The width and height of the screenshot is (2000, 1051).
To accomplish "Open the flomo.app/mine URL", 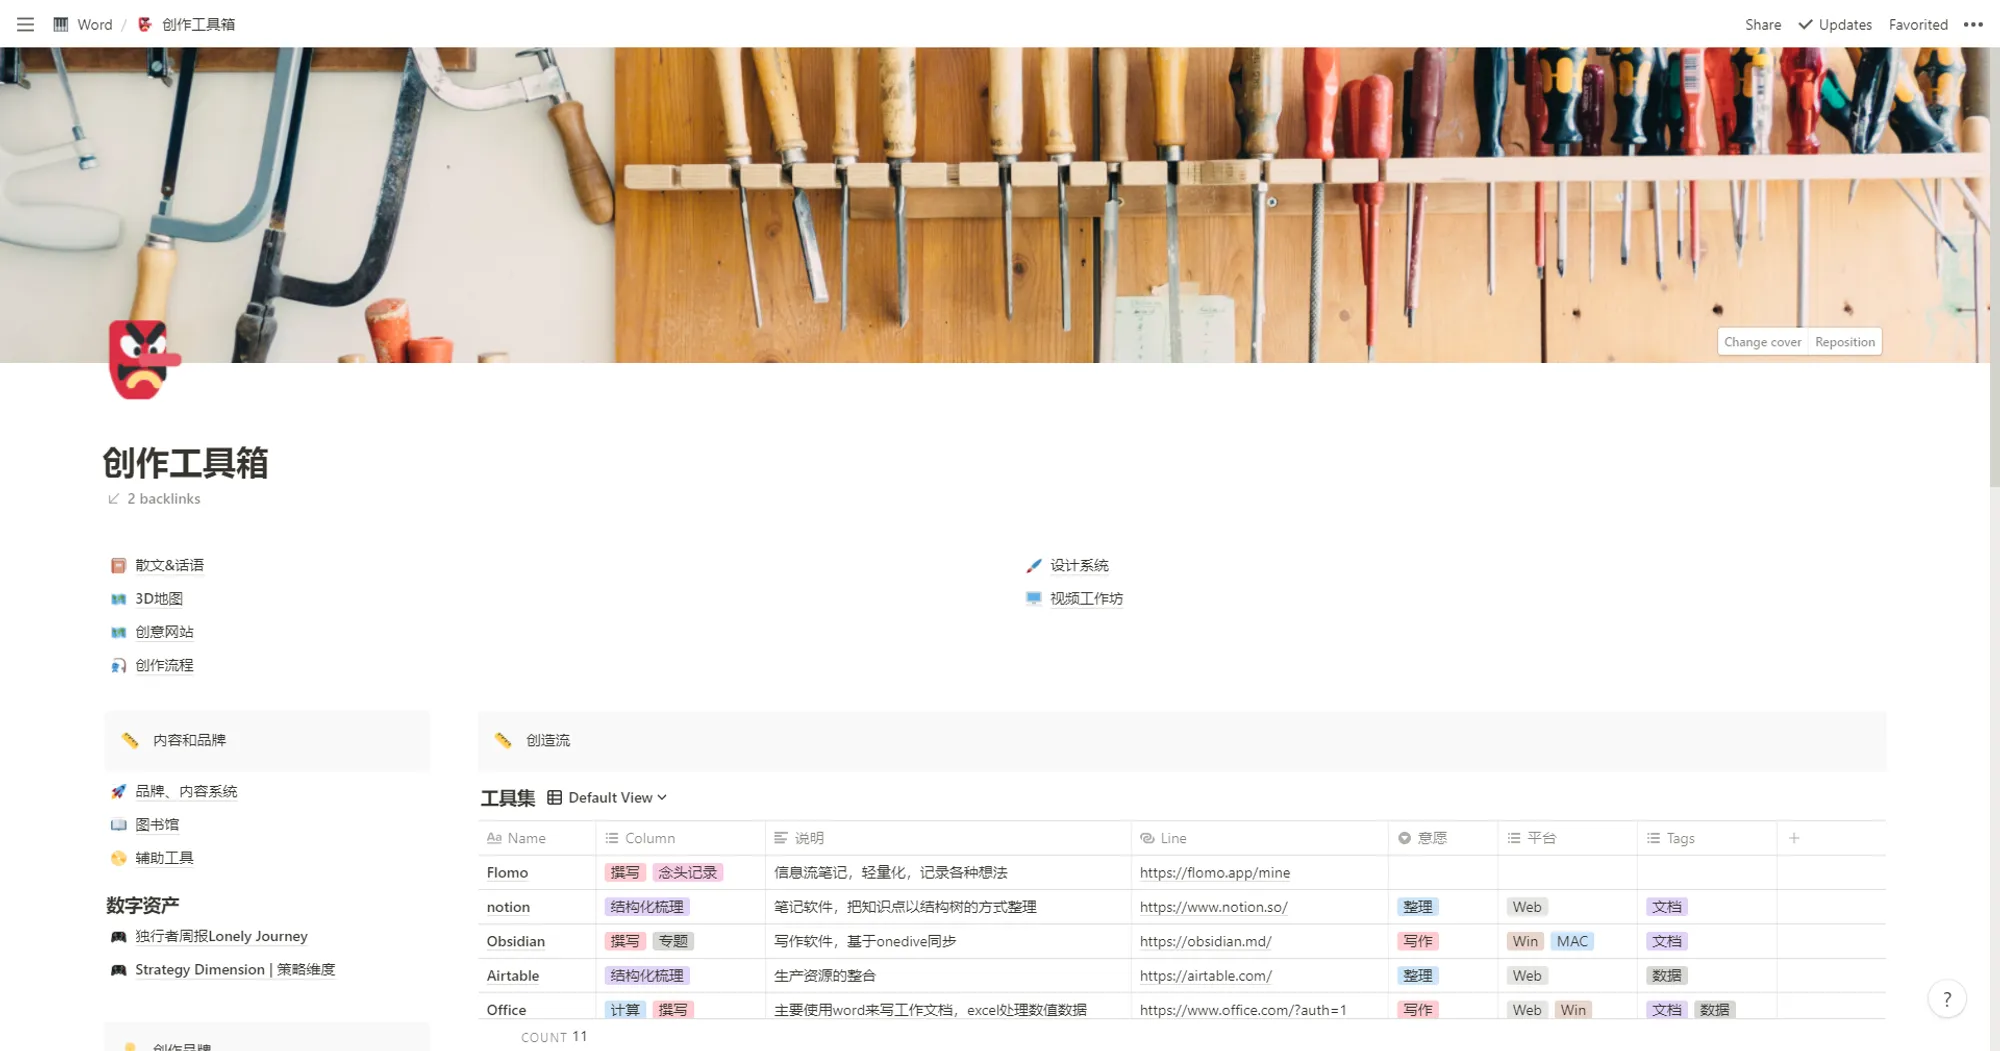I will (x=1214, y=872).
